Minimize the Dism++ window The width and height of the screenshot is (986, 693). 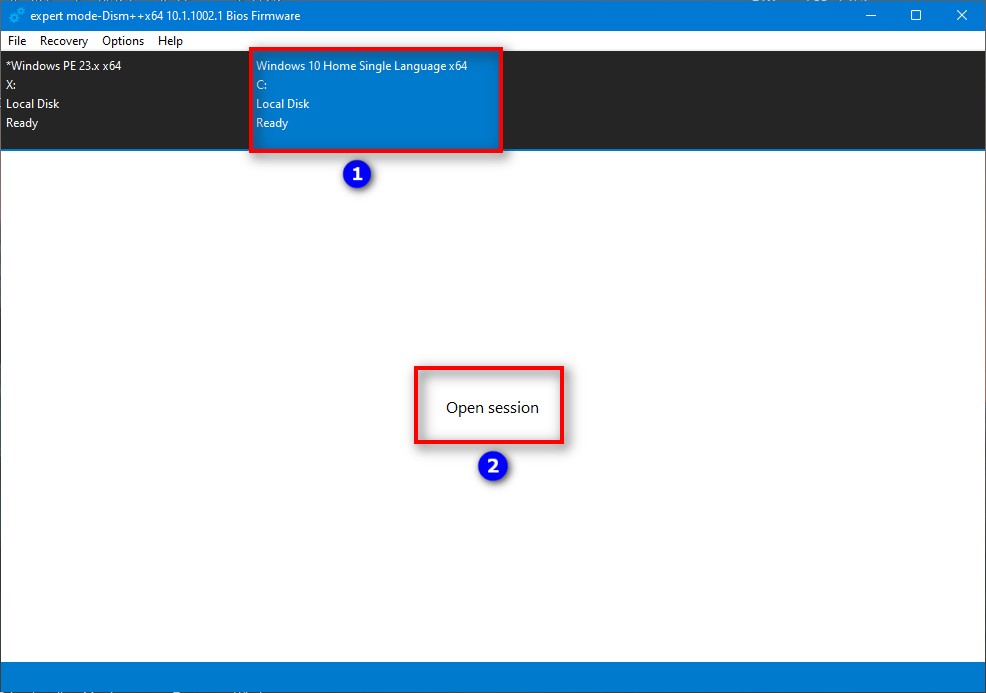click(x=869, y=15)
